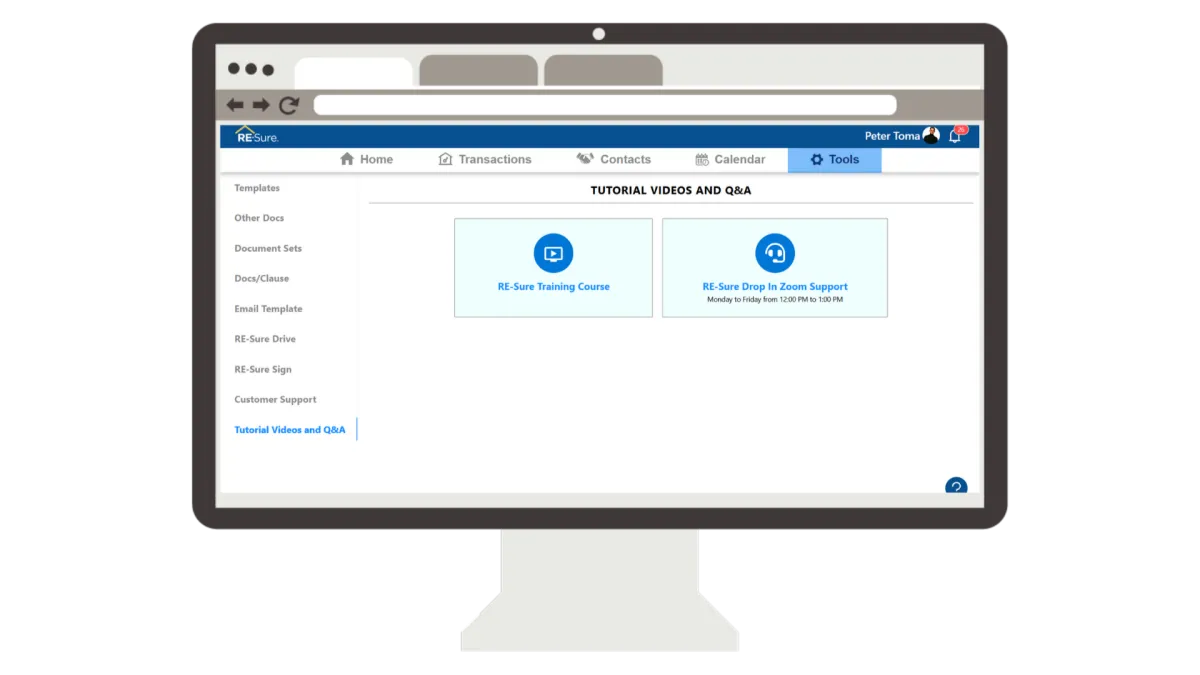
Task: Open Email Template in the sidebar
Action: [268, 309]
